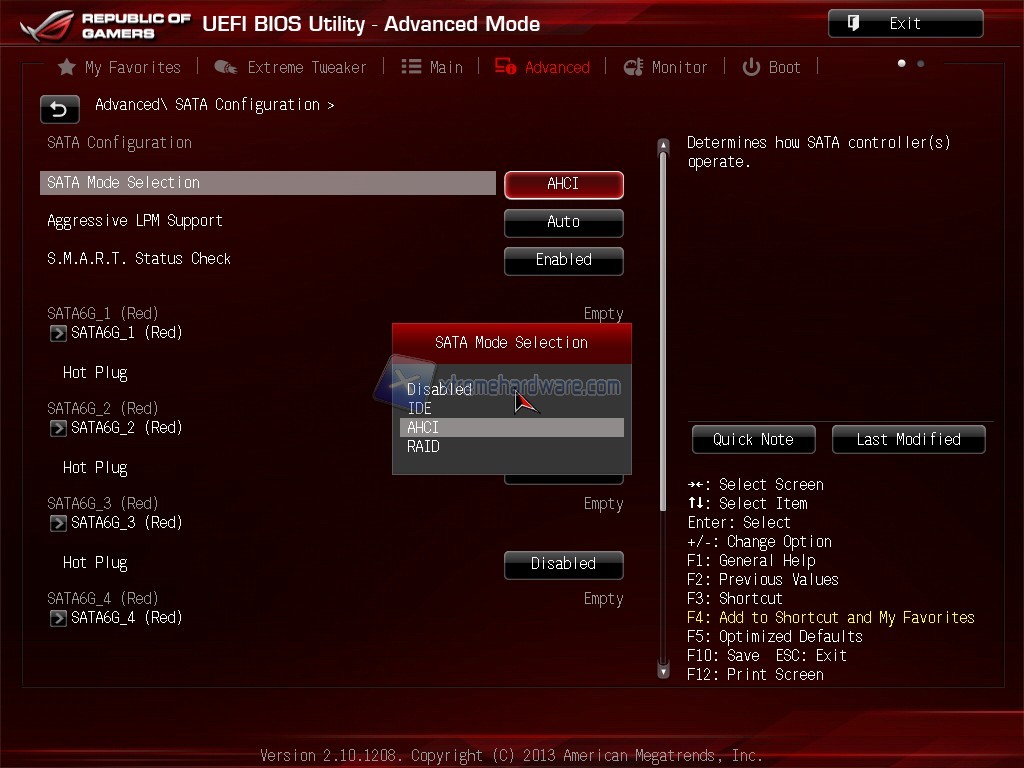Click the SATA6G_3 (Red) arrow icon
This screenshot has width=1024, height=768.
click(58, 523)
